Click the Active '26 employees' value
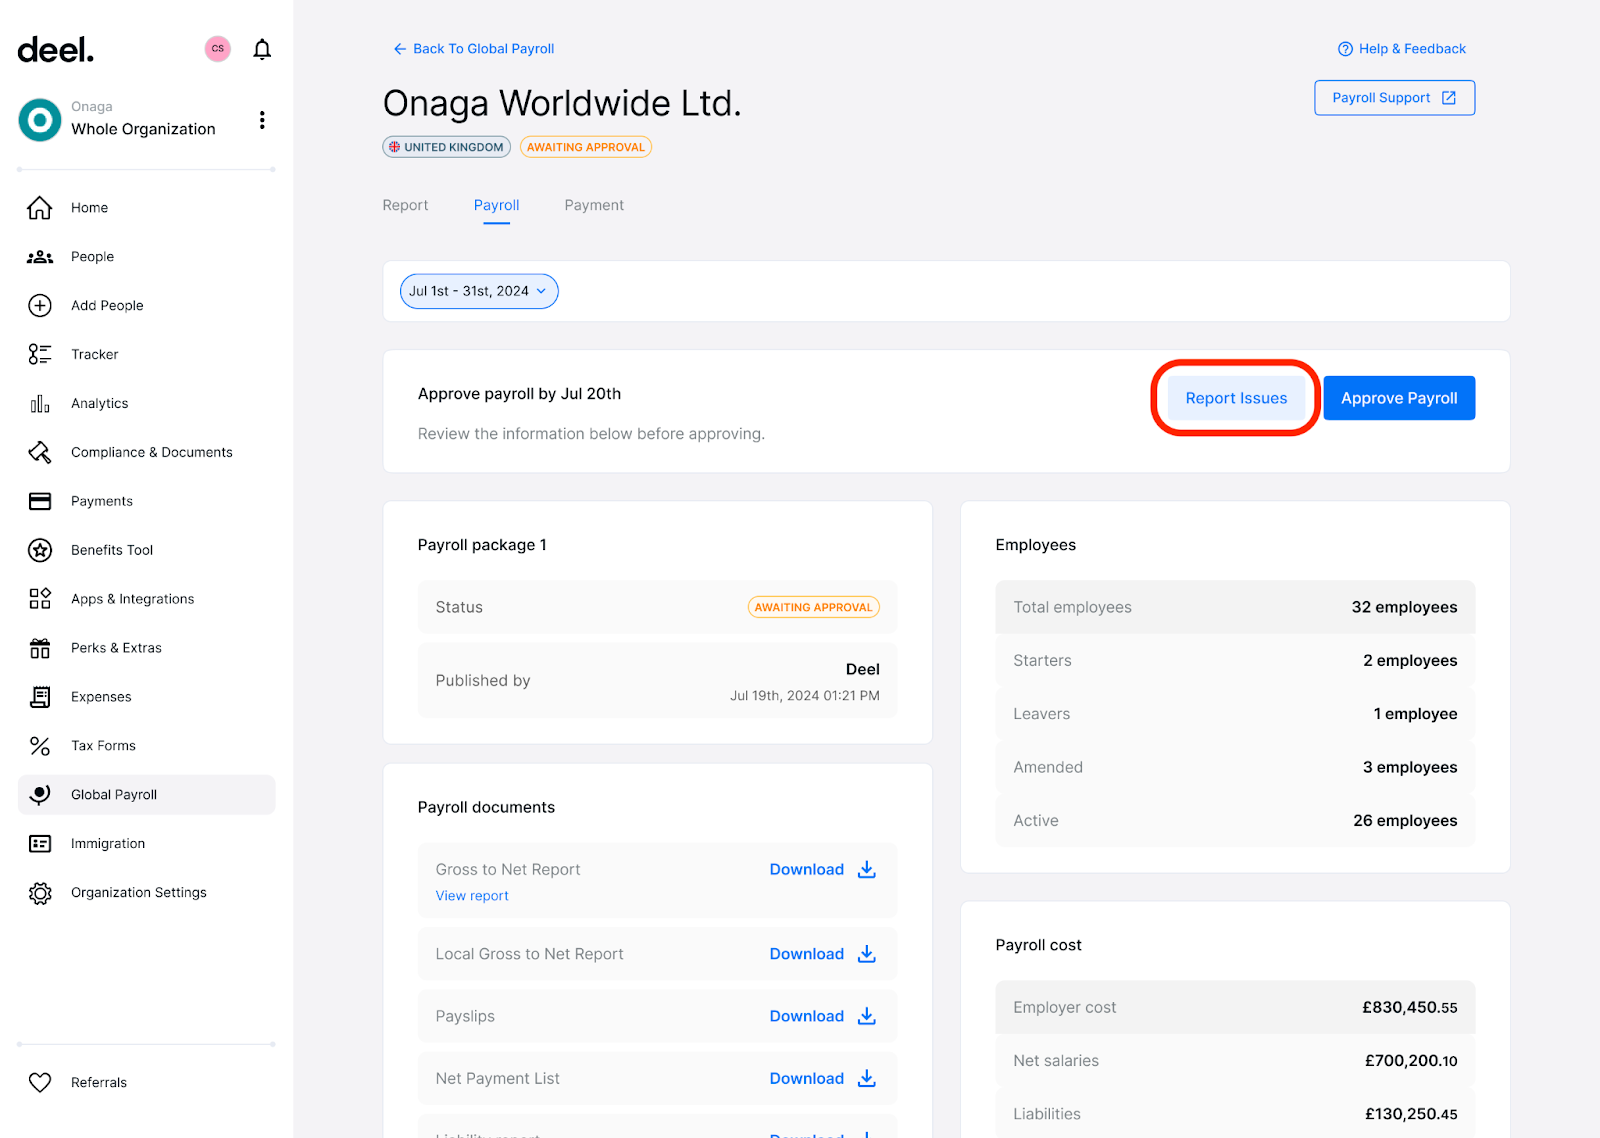This screenshot has height=1138, width=1600. tap(1405, 821)
